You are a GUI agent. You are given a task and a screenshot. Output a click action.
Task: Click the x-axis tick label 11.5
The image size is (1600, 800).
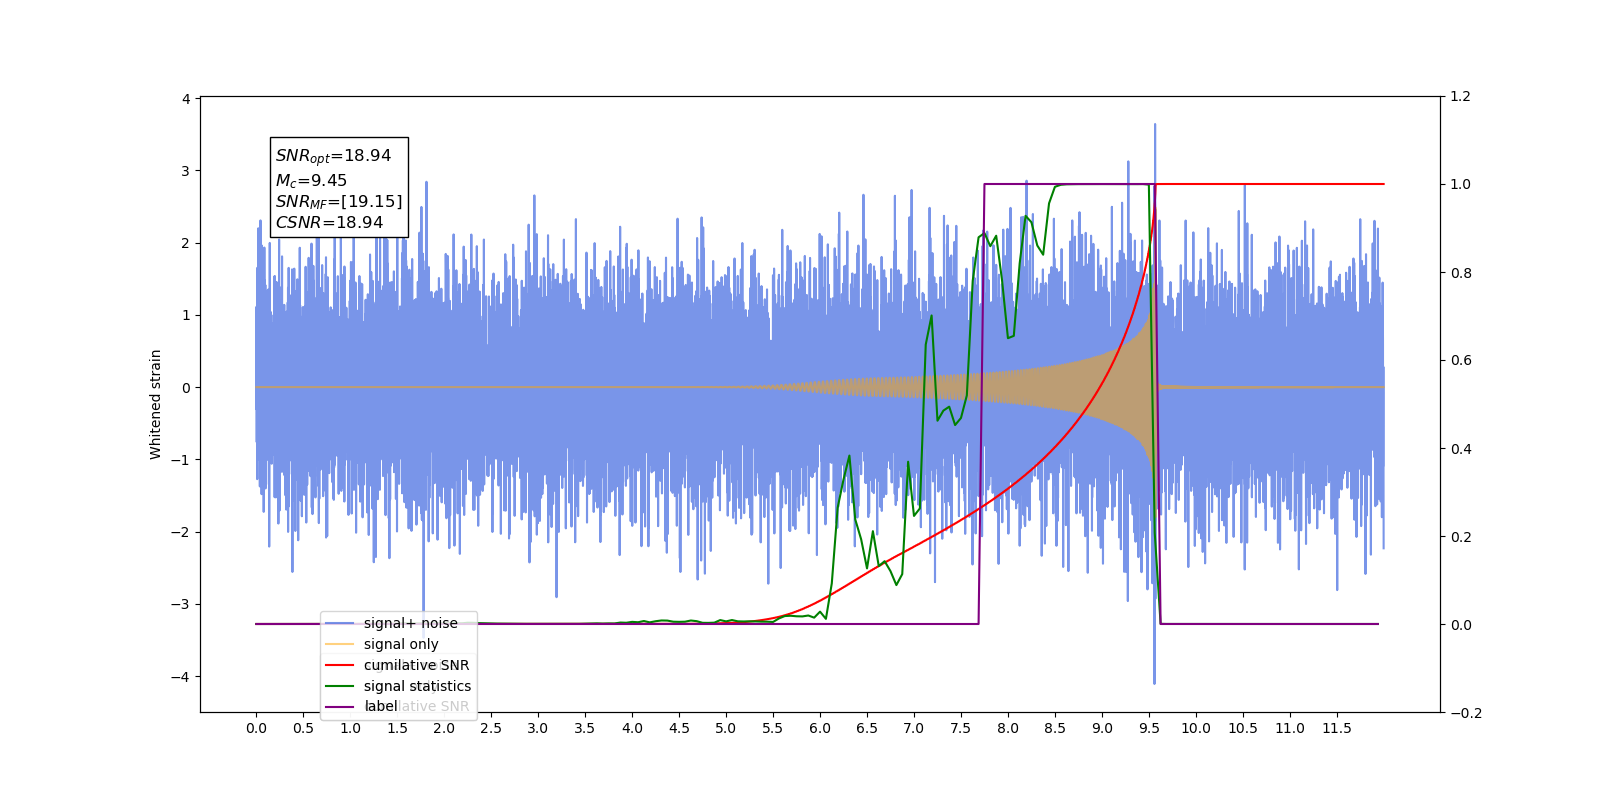click(1337, 728)
